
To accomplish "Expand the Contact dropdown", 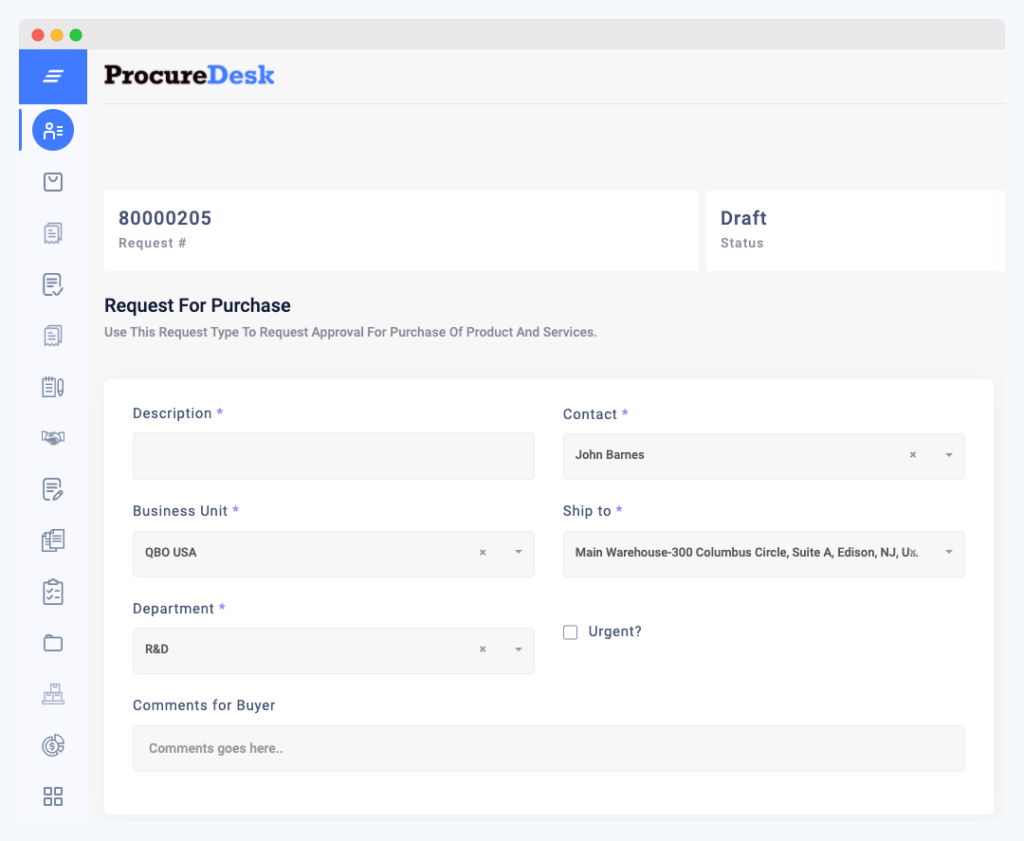I will pyautogui.click(x=947, y=455).
